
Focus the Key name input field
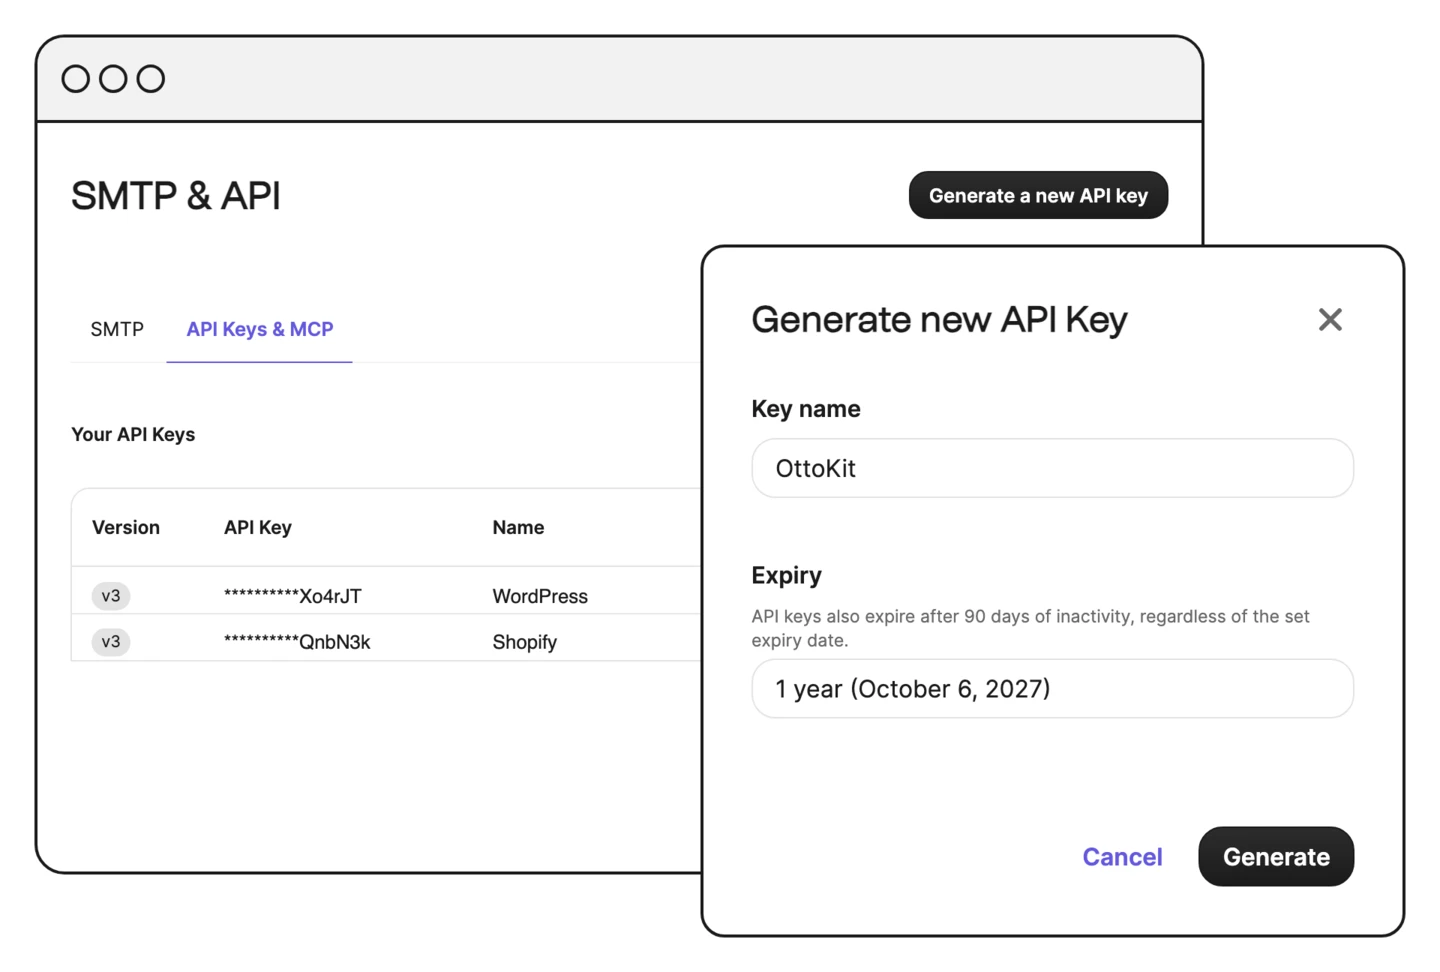click(1052, 468)
